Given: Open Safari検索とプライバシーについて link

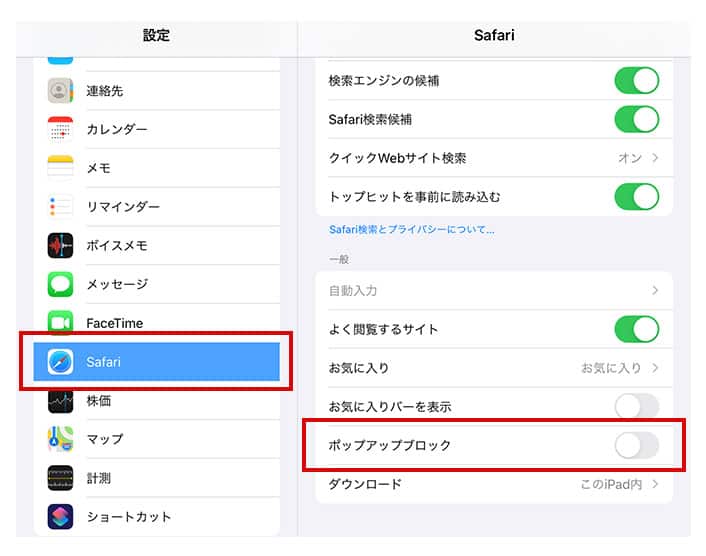Looking at the screenshot, I should coord(412,230).
